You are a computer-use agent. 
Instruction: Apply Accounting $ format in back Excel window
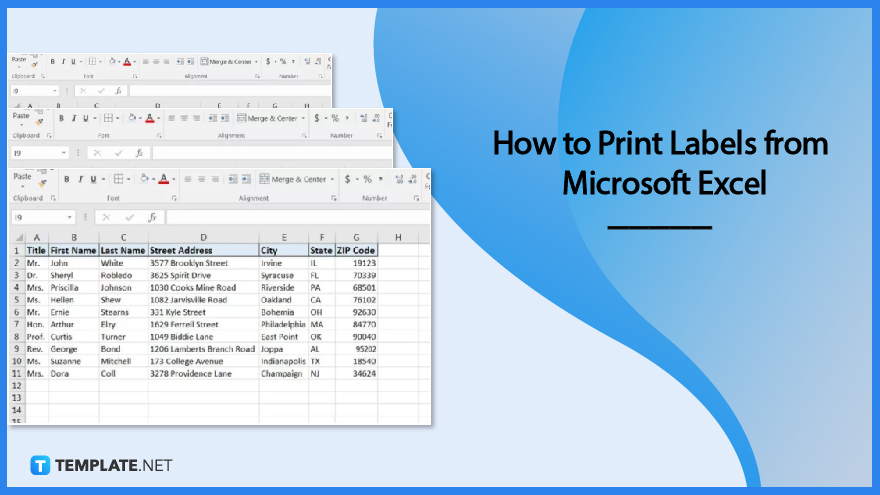[268, 61]
